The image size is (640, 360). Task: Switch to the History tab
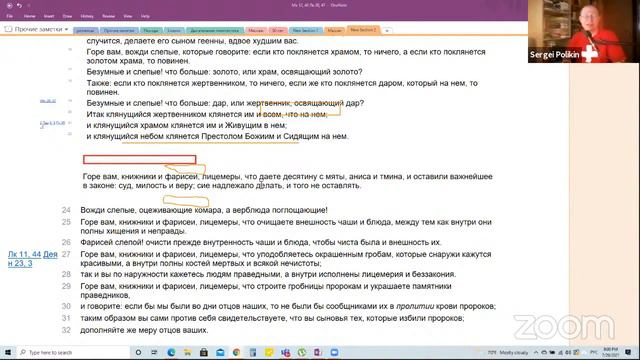[87, 16]
